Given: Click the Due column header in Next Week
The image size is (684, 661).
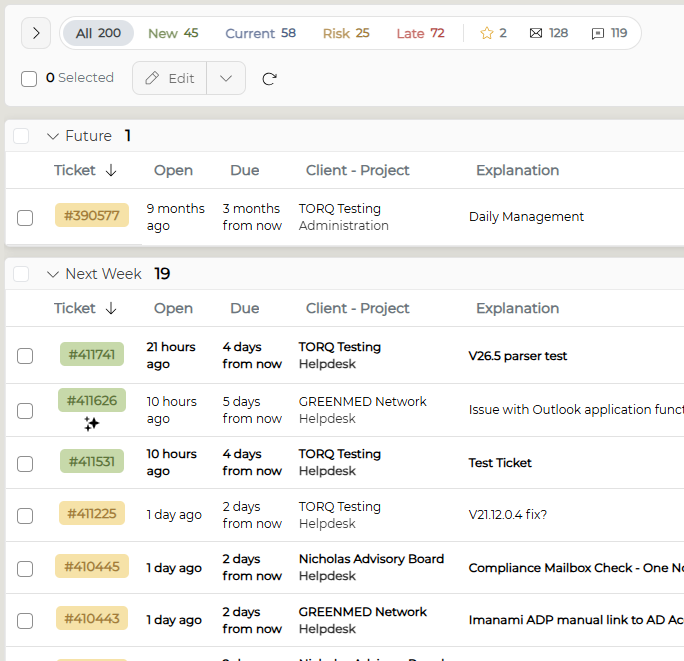Looking at the screenshot, I should tap(245, 308).
